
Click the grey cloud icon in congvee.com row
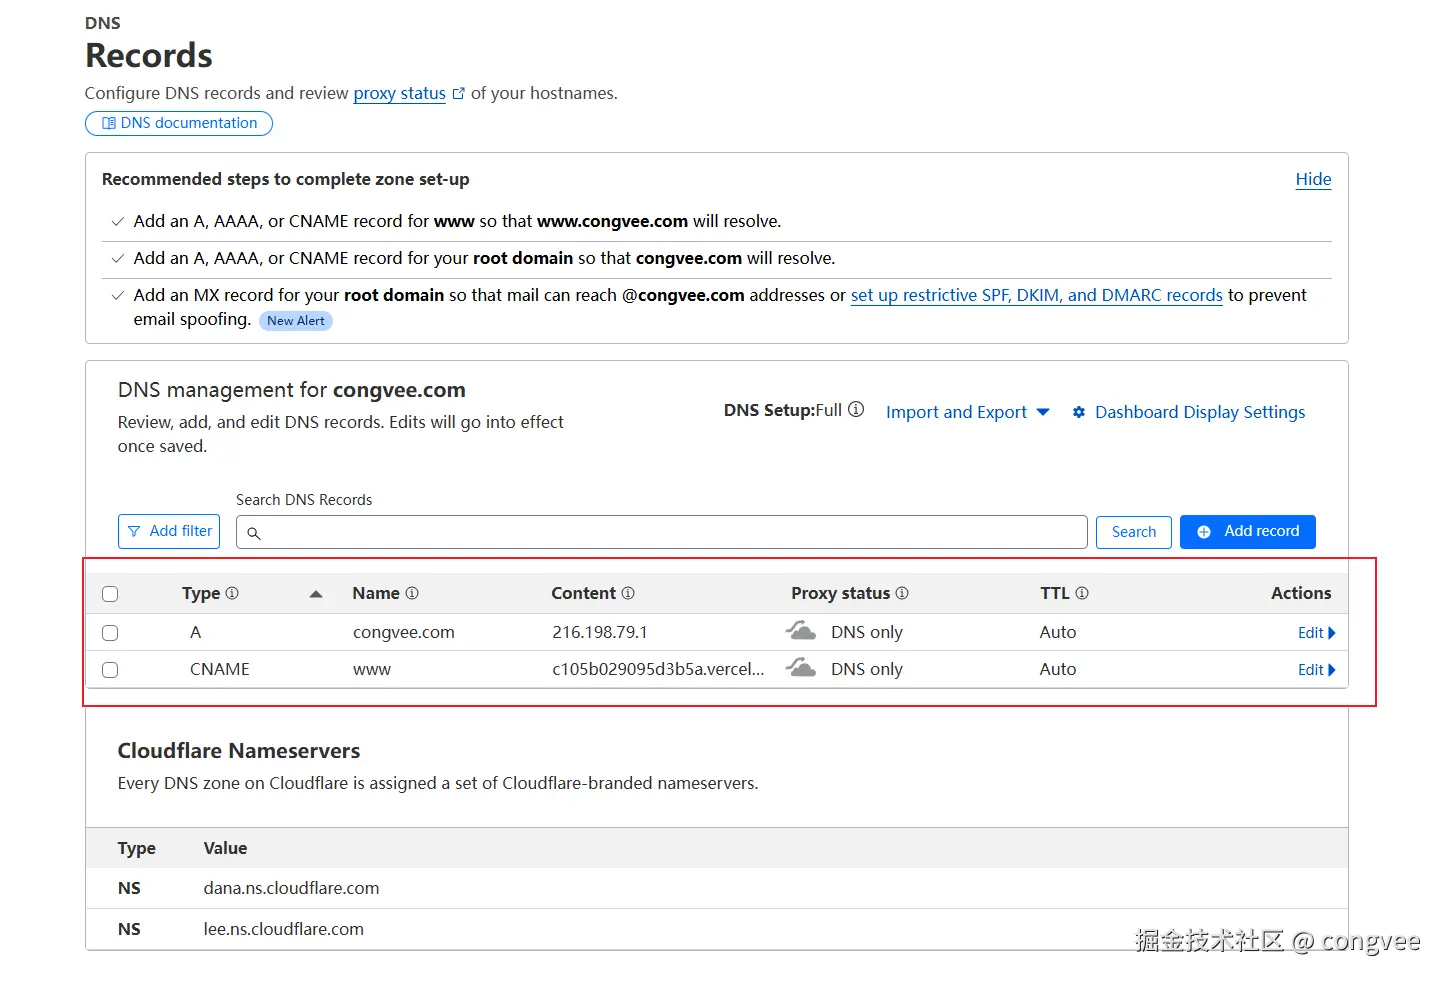[800, 630]
